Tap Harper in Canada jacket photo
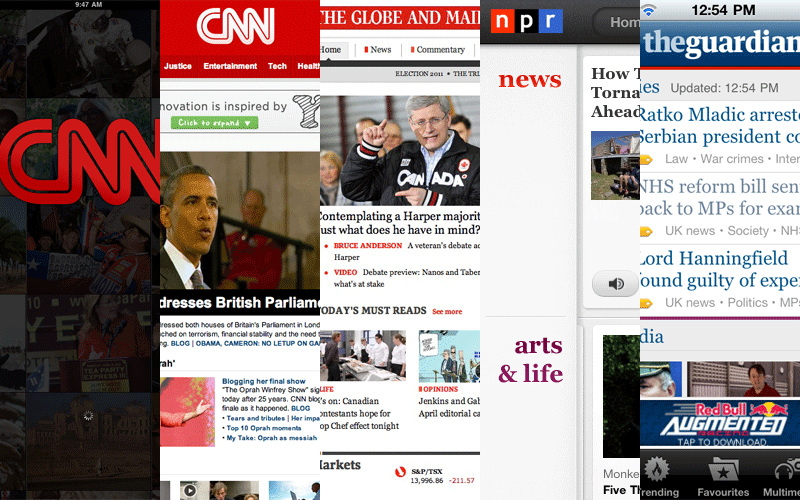This screenshot has height=500, width=800. pyautogui.click(x=400, y=151)
